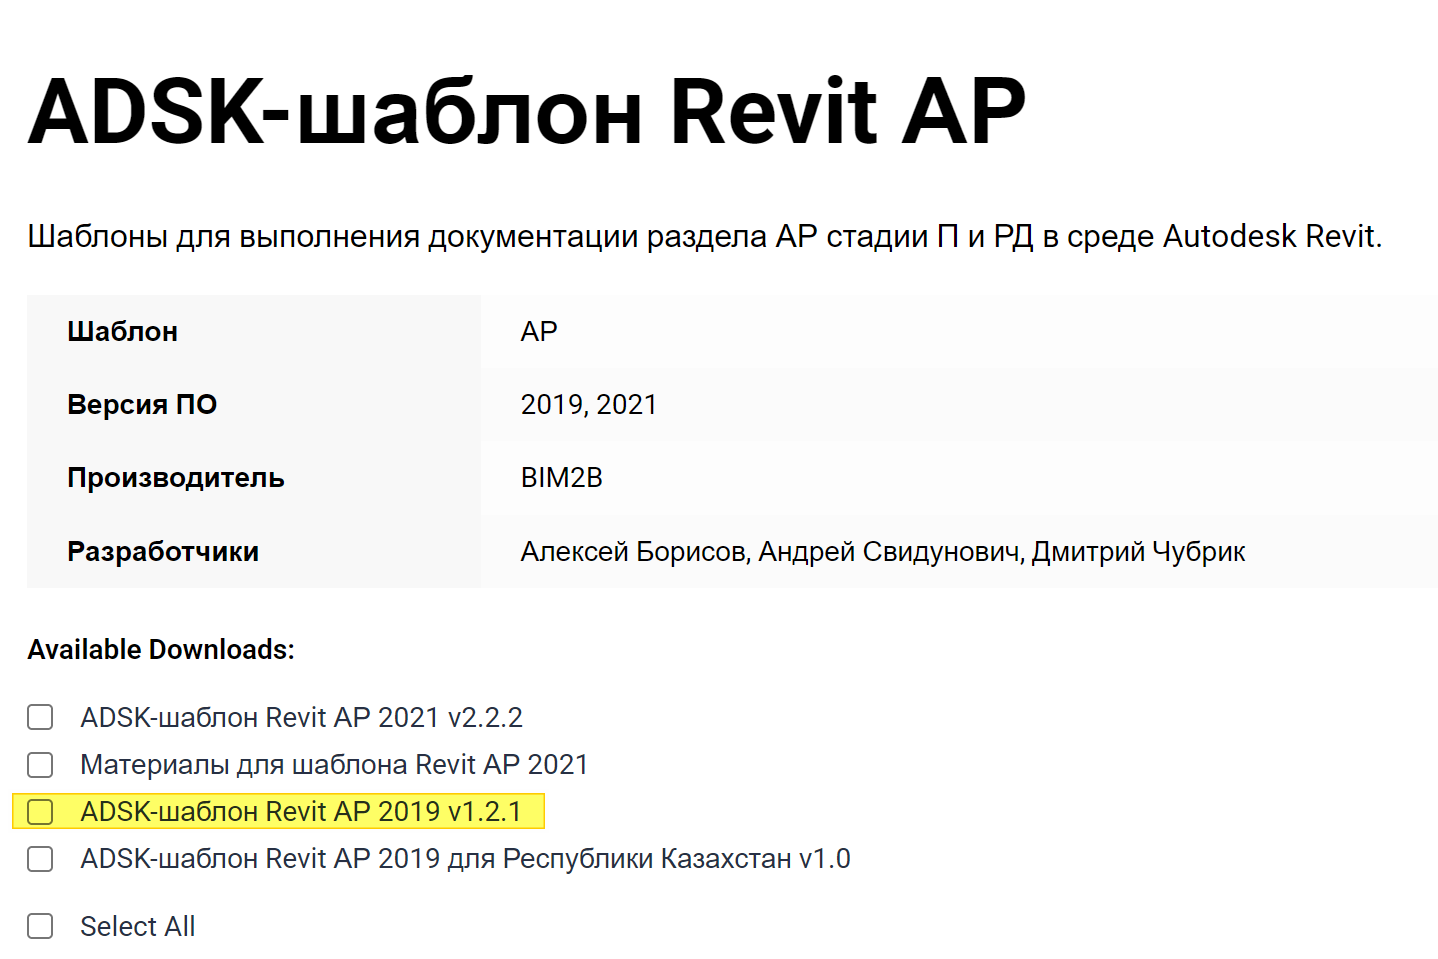Click the Available Downloads heading
This screenshot has width=1438, height=959.
[161, 650]
